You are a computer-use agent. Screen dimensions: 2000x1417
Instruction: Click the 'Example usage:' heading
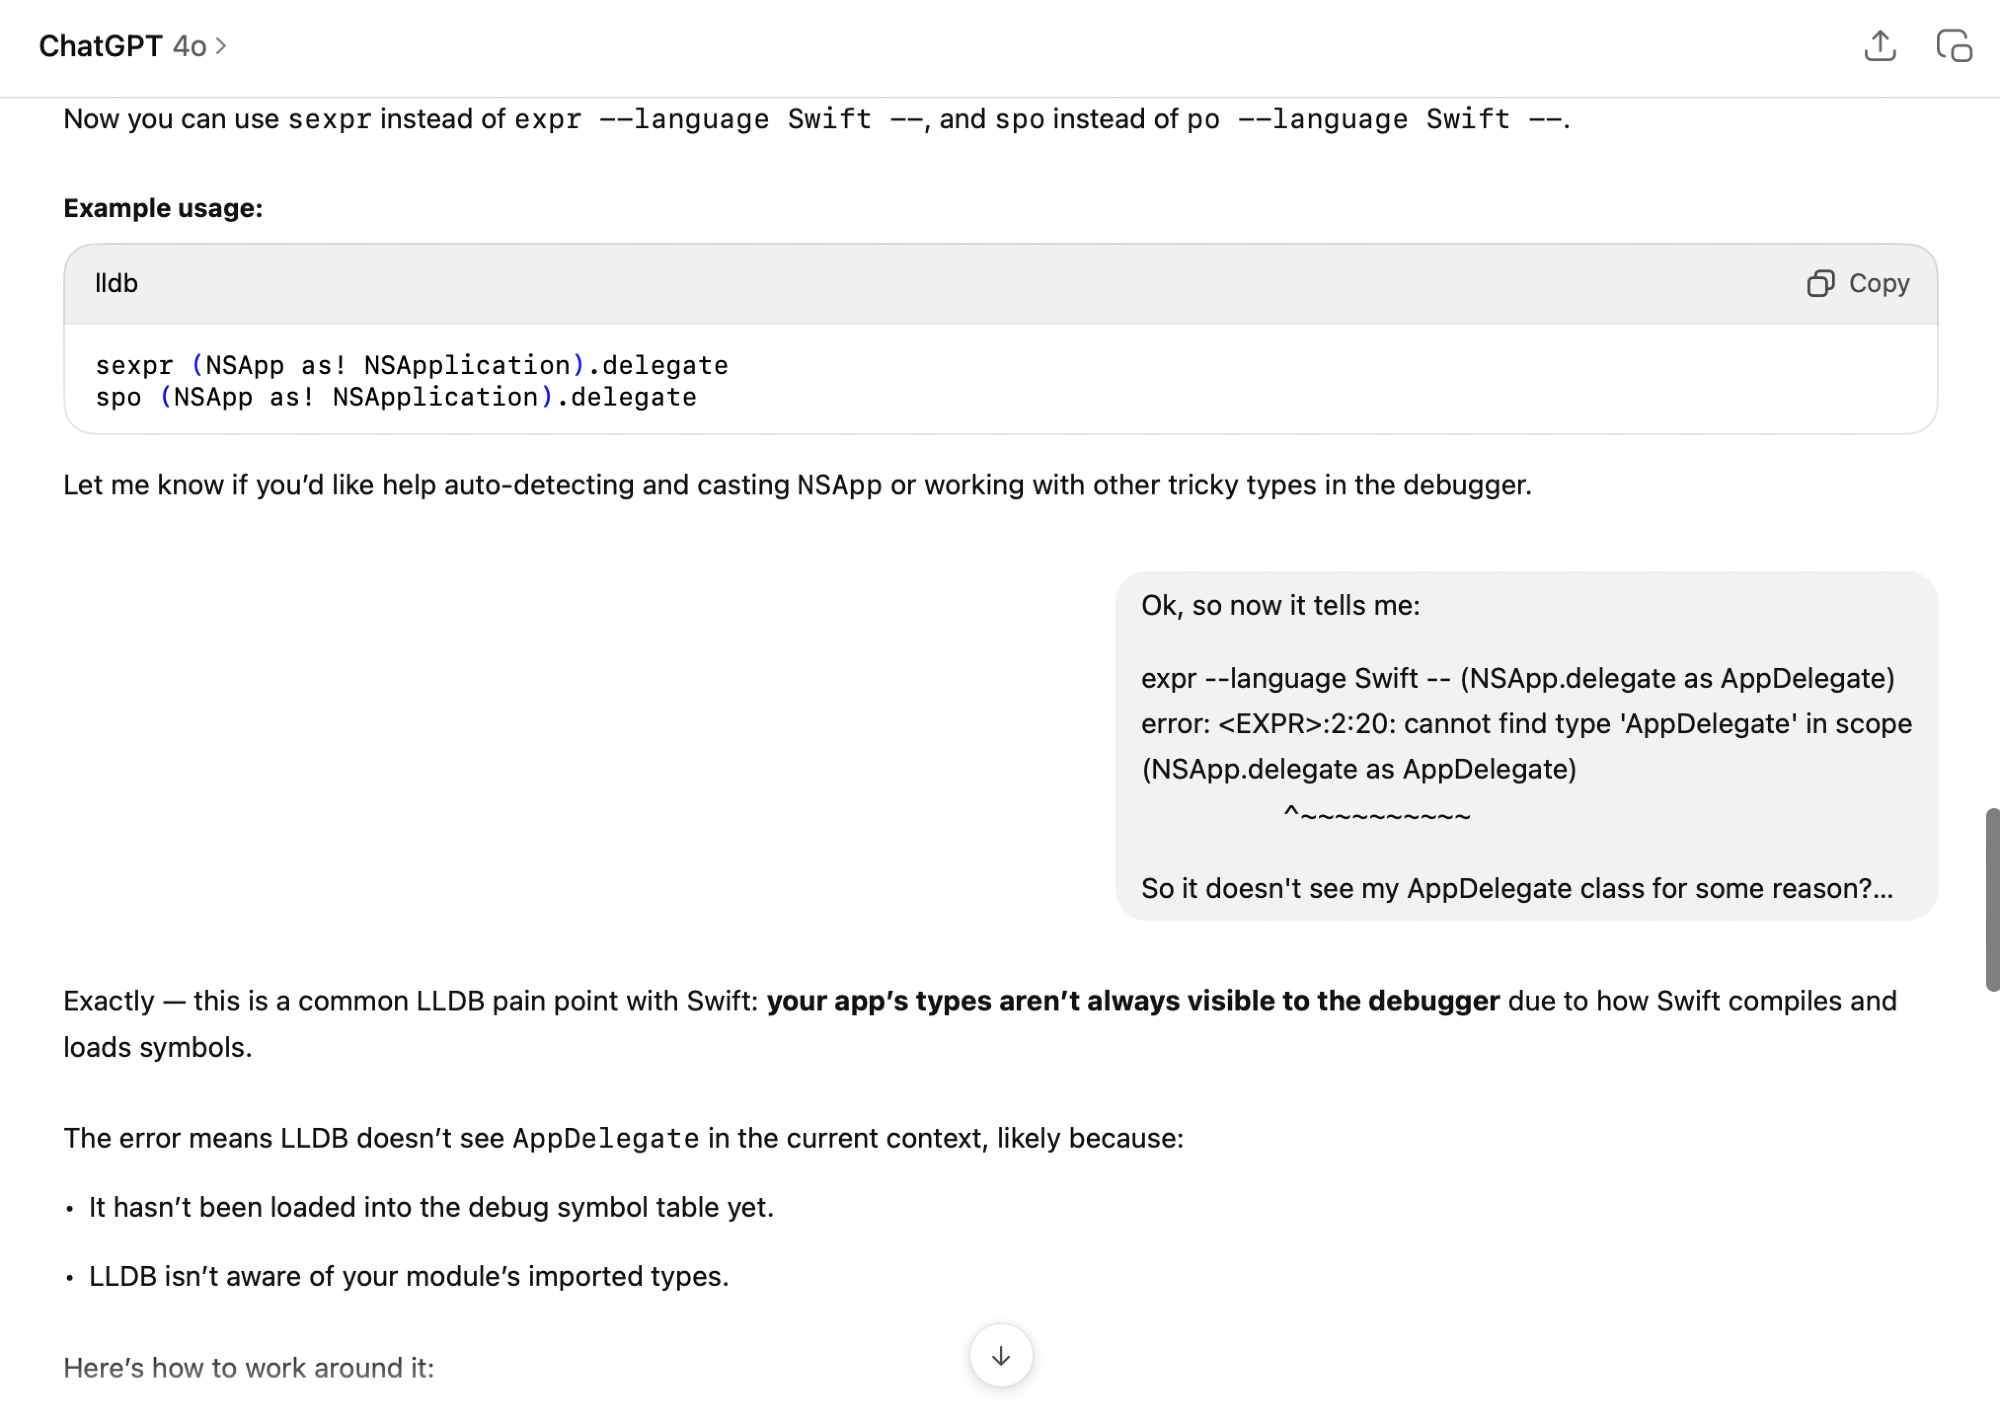tap(163, 208)
